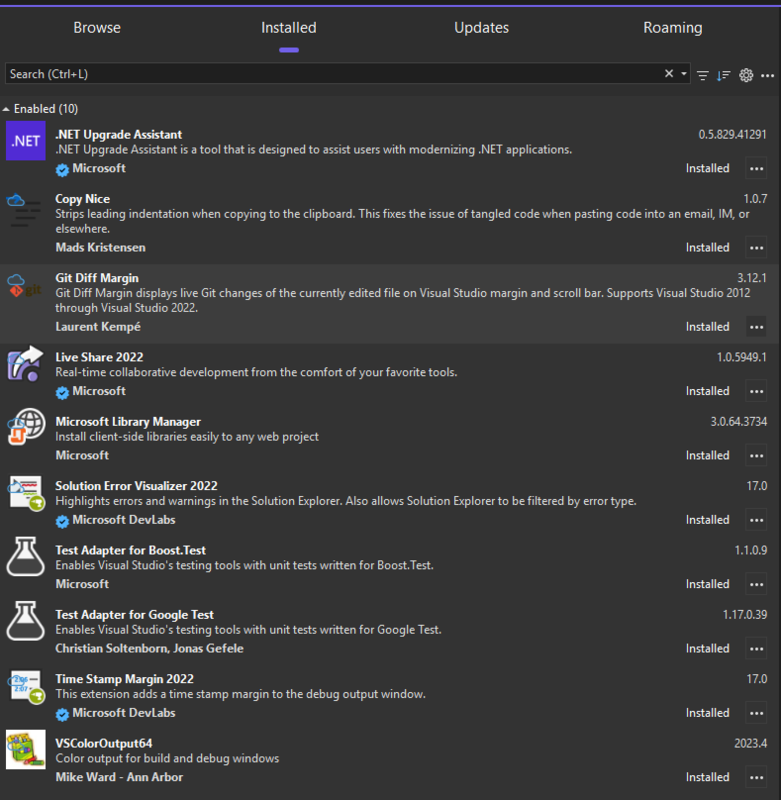Click the VSColorOutput64 crayons icon

tap(26, 749)
